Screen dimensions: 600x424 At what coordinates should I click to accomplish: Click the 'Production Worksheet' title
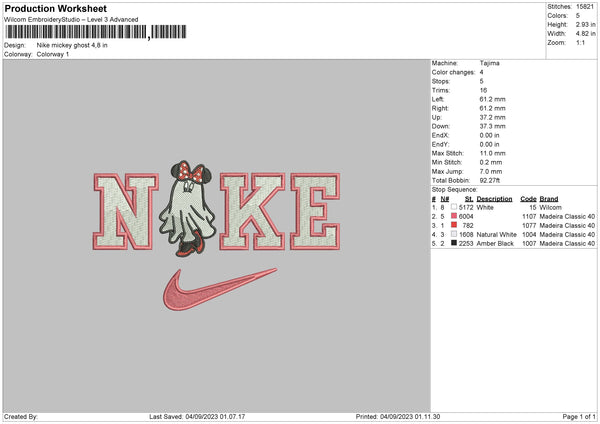[55, 8]
